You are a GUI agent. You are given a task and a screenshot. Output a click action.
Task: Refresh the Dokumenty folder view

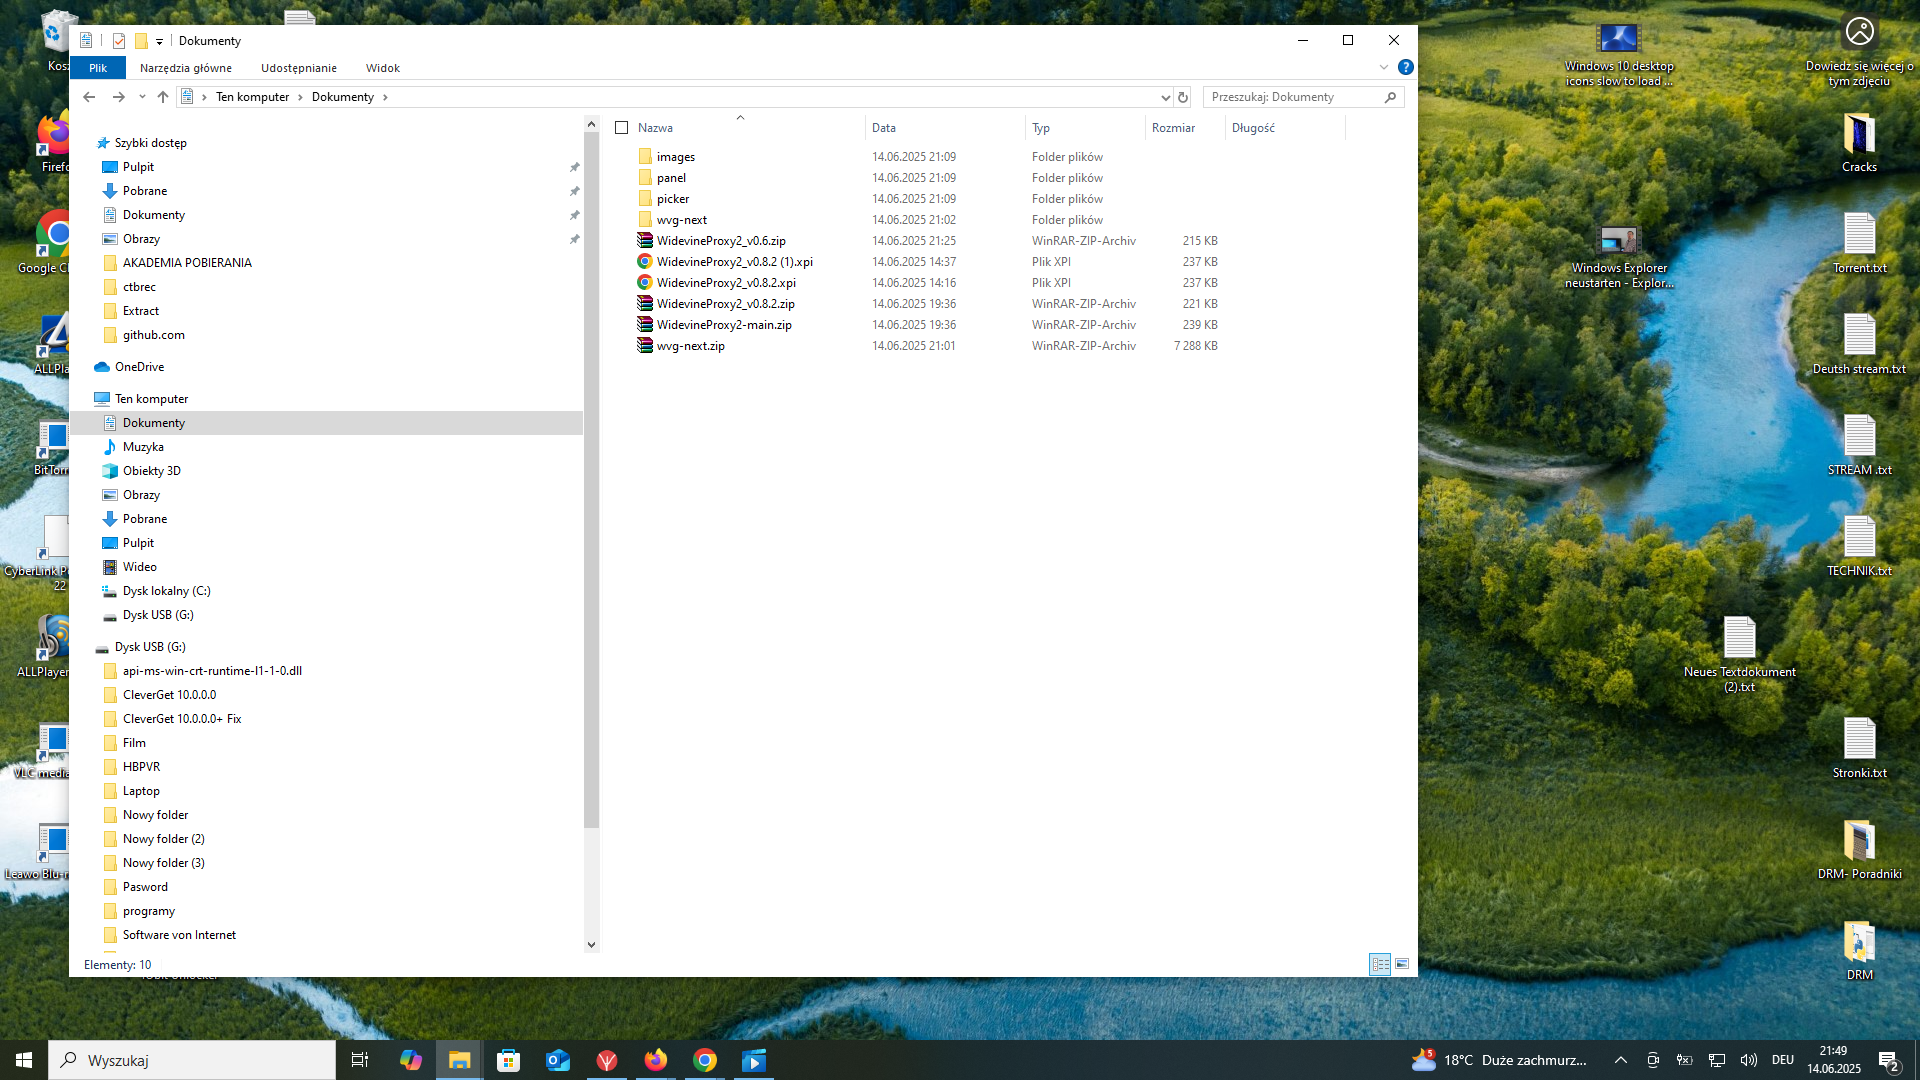pos(1183,97)
